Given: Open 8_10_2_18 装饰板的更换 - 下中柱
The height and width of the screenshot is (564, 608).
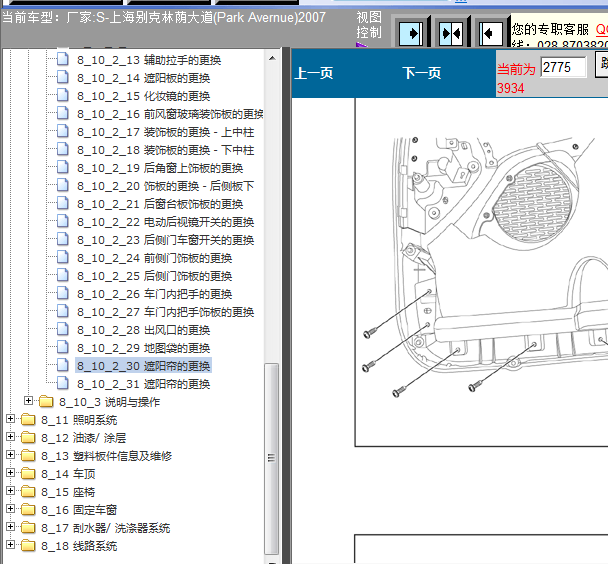Looking at the screenshot, I should click(166, 150).
